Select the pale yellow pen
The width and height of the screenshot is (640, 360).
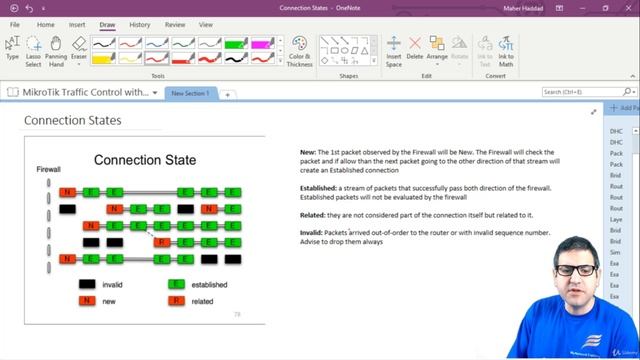[130, 58]
